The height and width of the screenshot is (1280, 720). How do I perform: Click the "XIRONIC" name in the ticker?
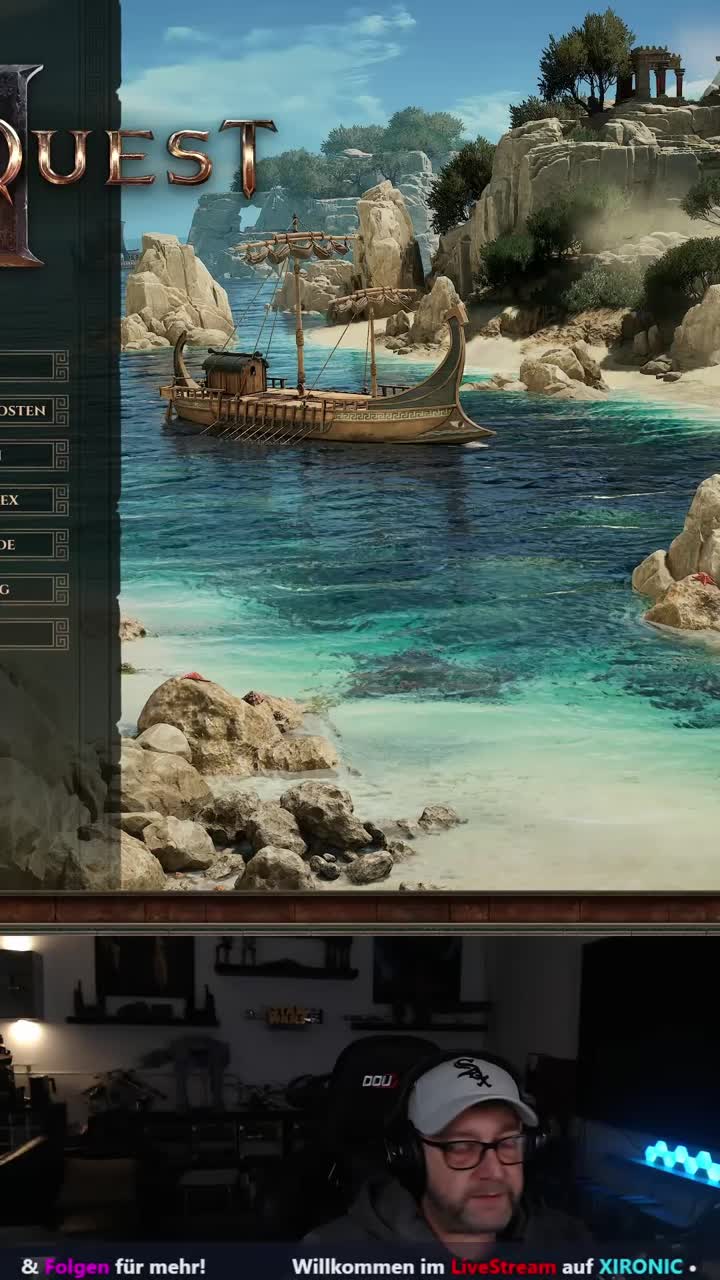(641, 1266)
